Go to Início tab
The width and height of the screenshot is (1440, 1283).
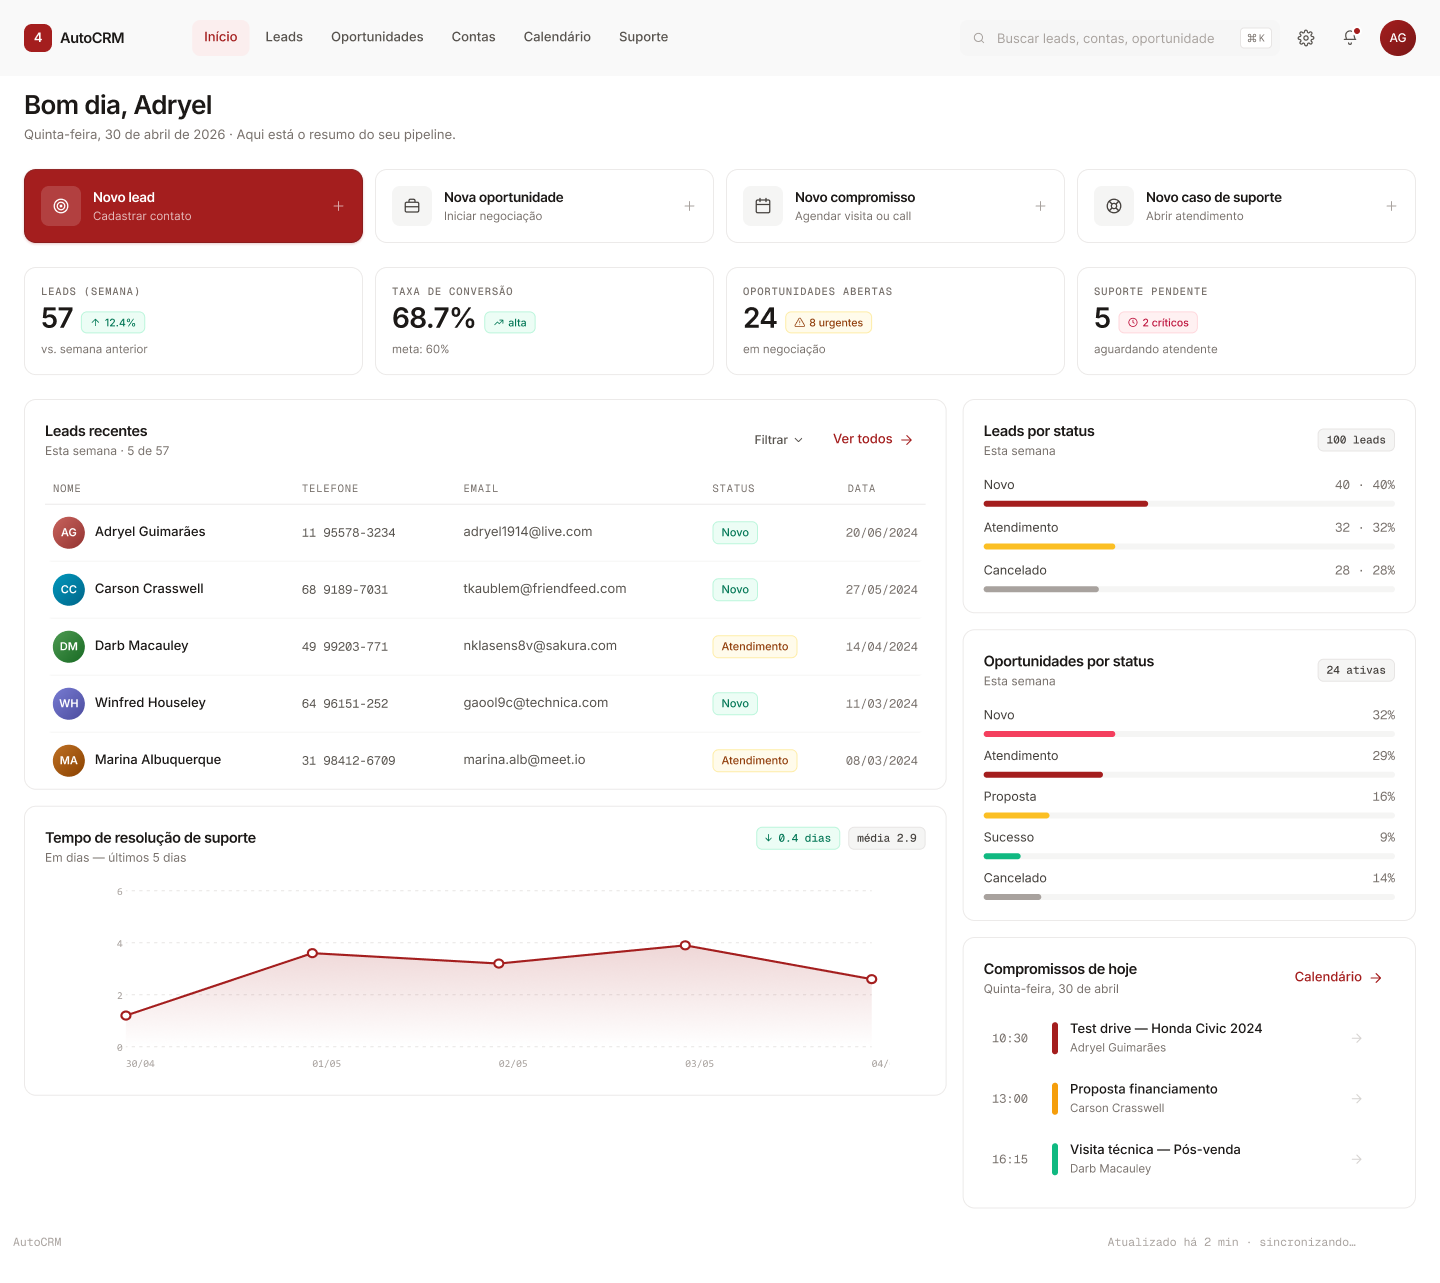tap(221, 37)
